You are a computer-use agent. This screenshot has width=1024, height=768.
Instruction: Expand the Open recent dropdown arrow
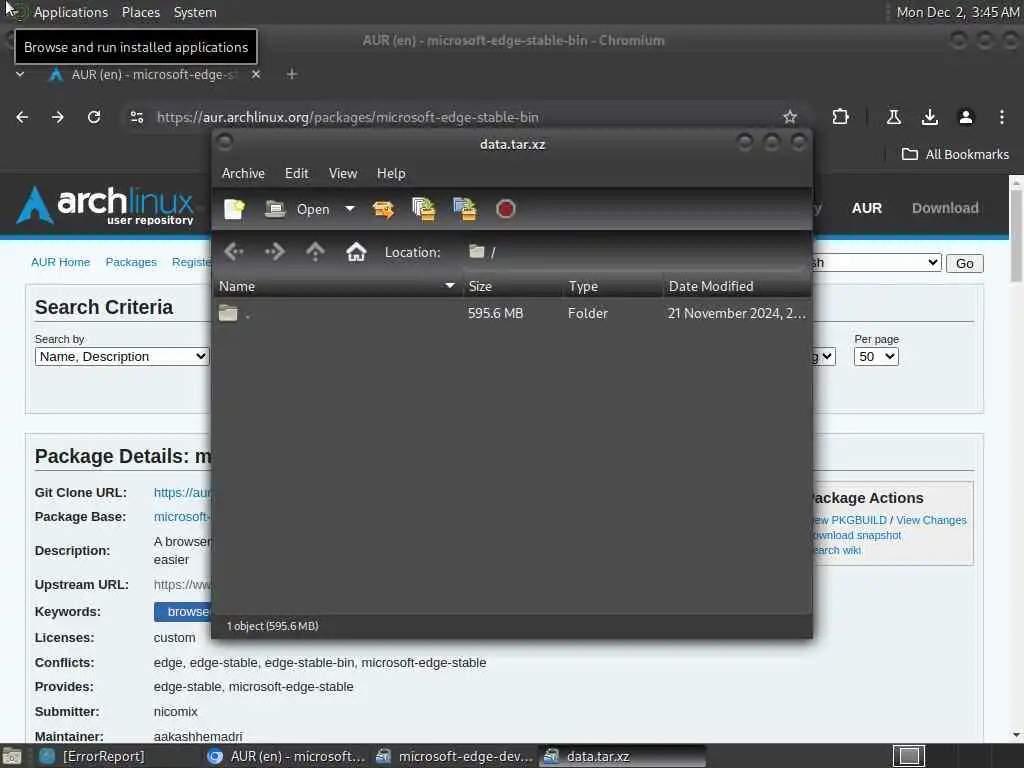point(350,209)
